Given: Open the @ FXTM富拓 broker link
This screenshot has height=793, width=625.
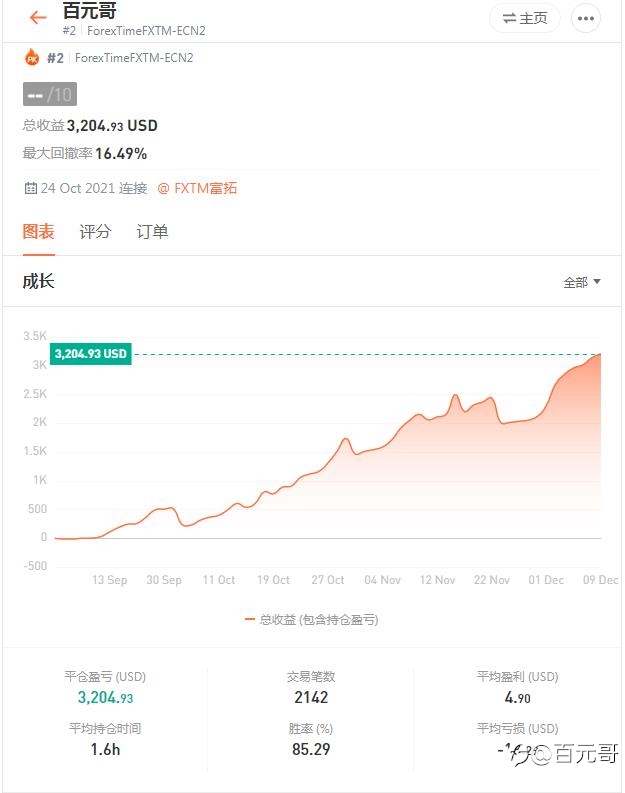Looking at the screenshot, I should click(x=197, y=189).
